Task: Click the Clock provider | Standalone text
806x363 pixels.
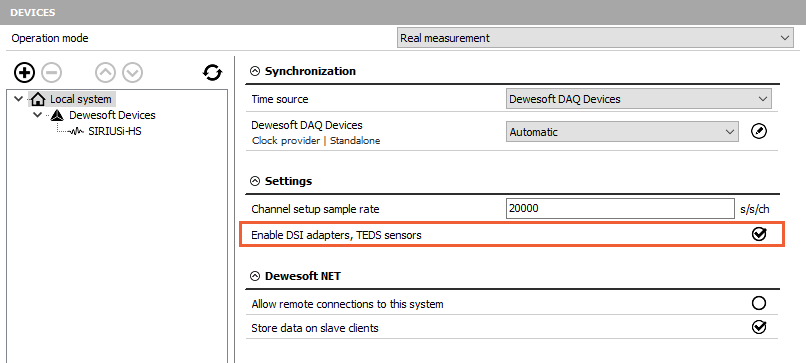Action: click(x=316, y=141)
